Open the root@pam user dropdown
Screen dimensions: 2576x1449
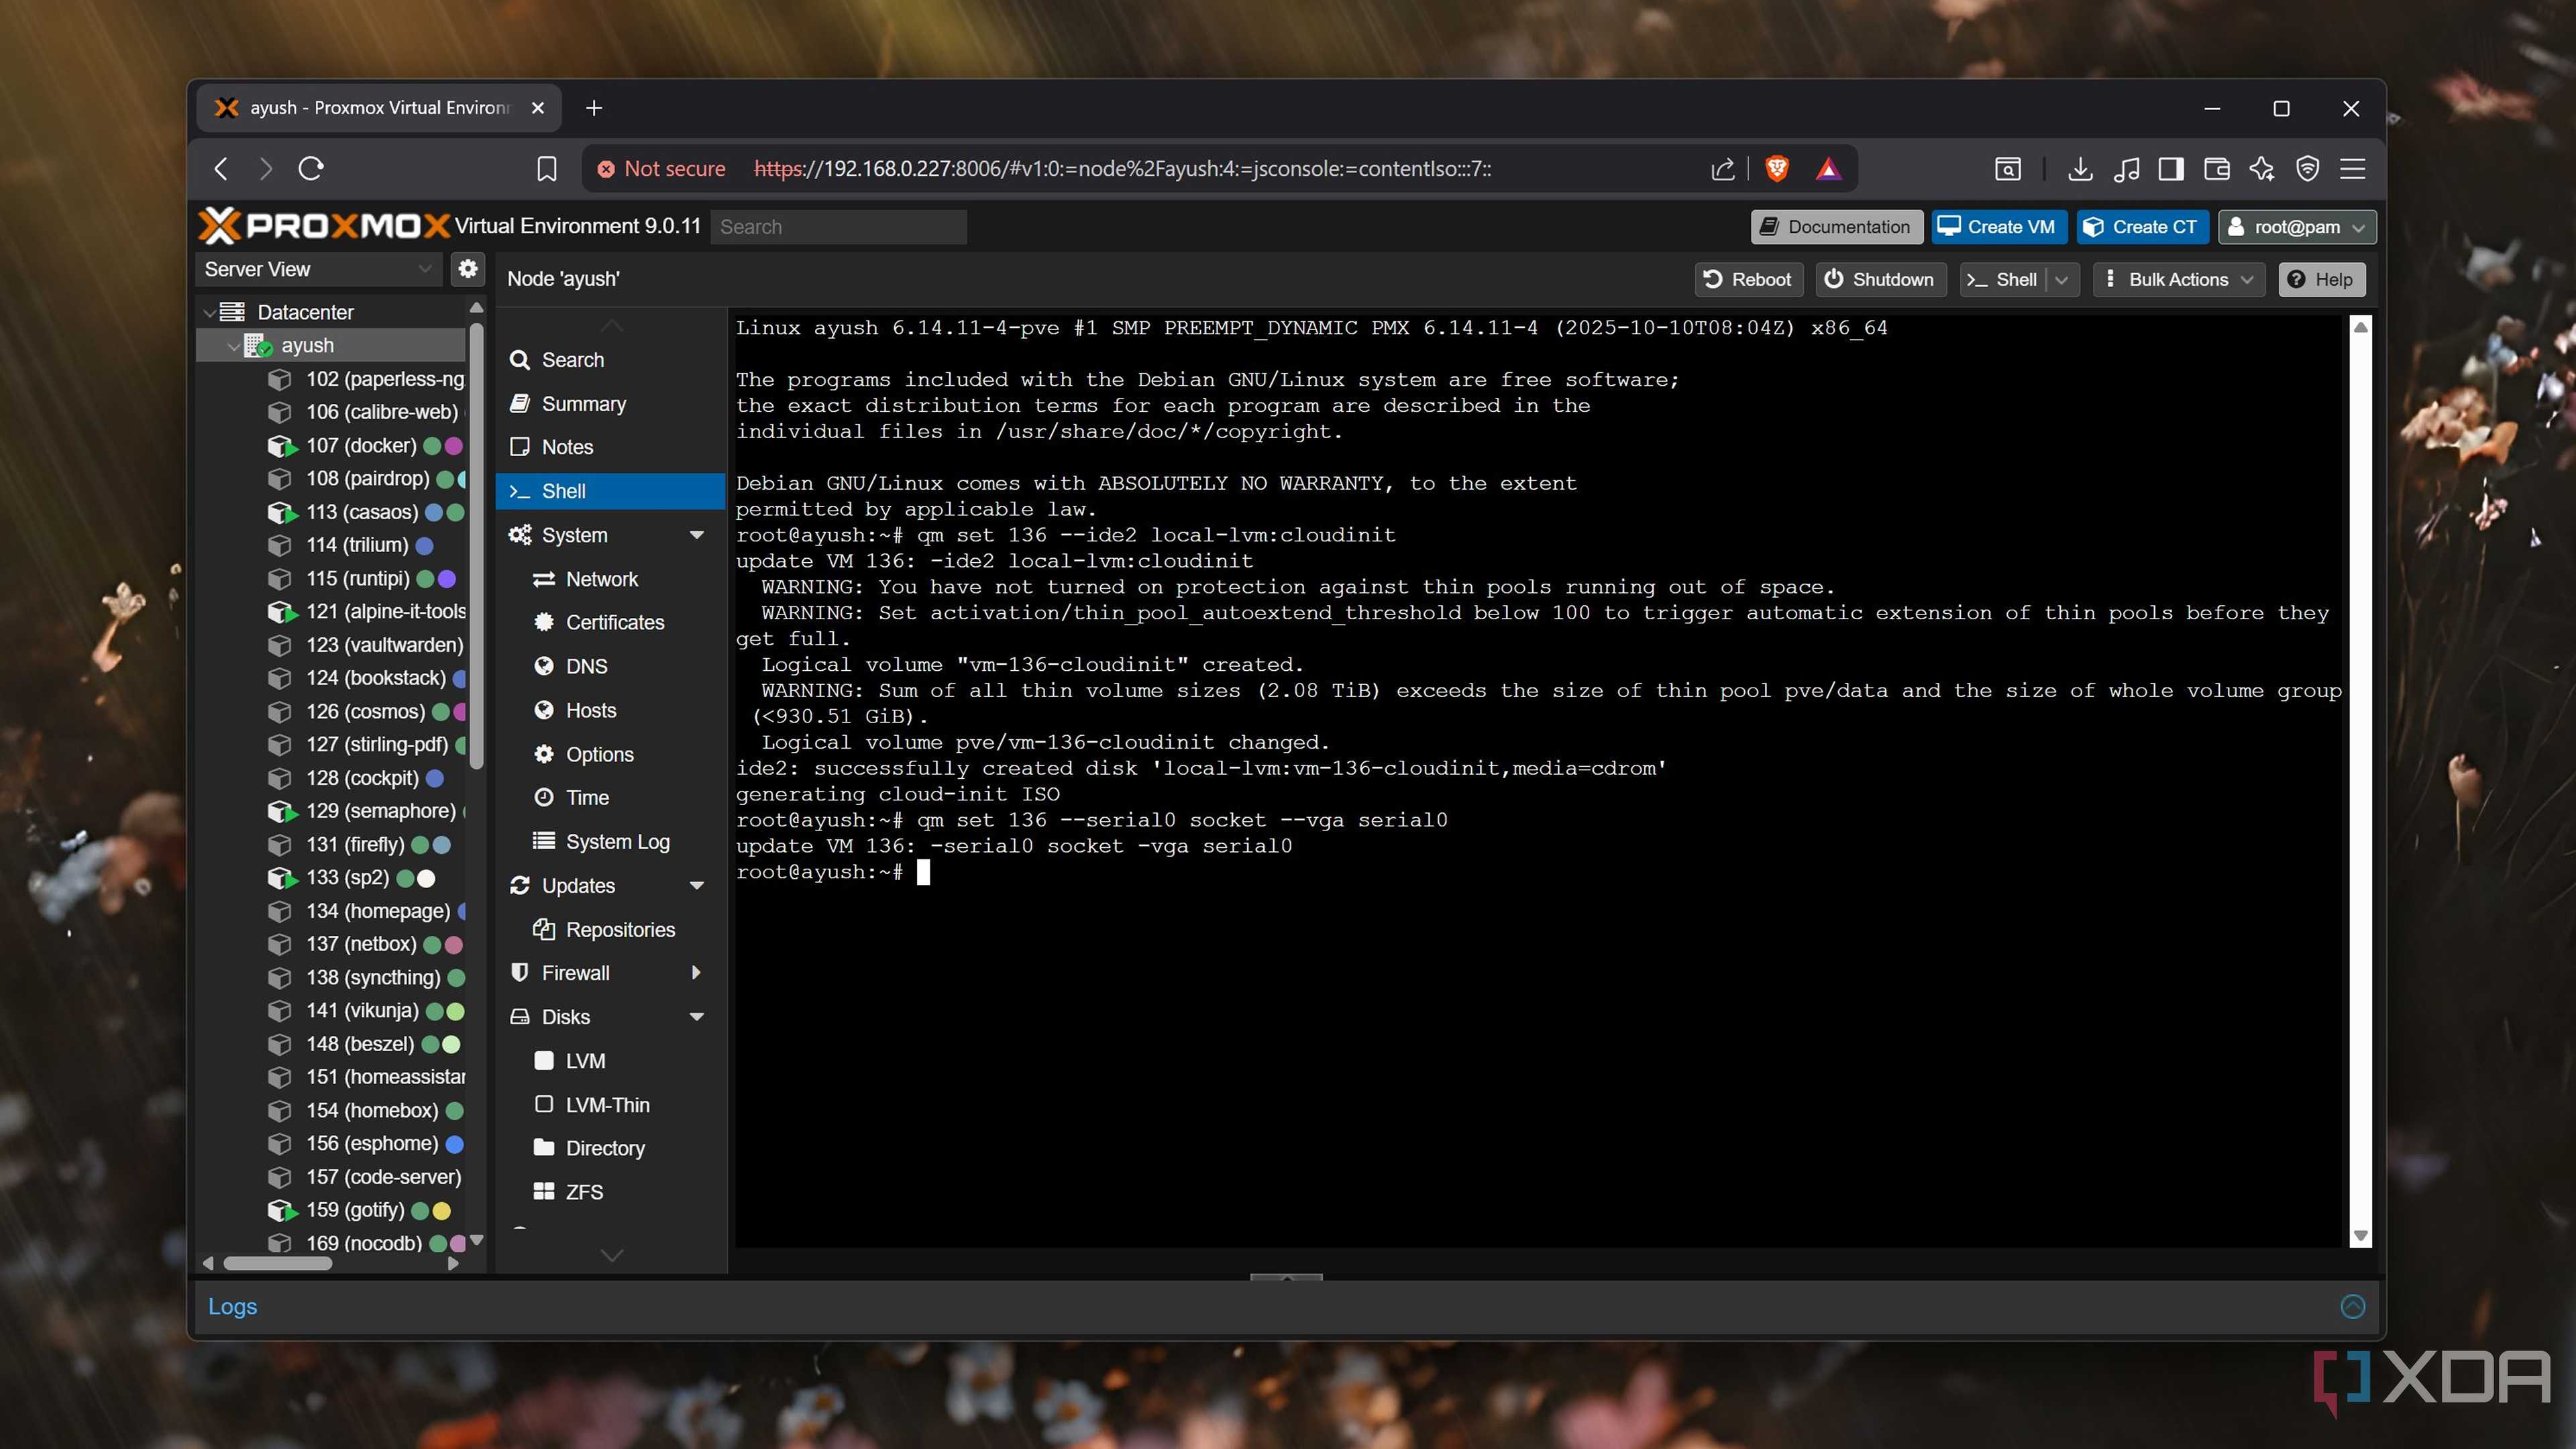(2297, 227)
